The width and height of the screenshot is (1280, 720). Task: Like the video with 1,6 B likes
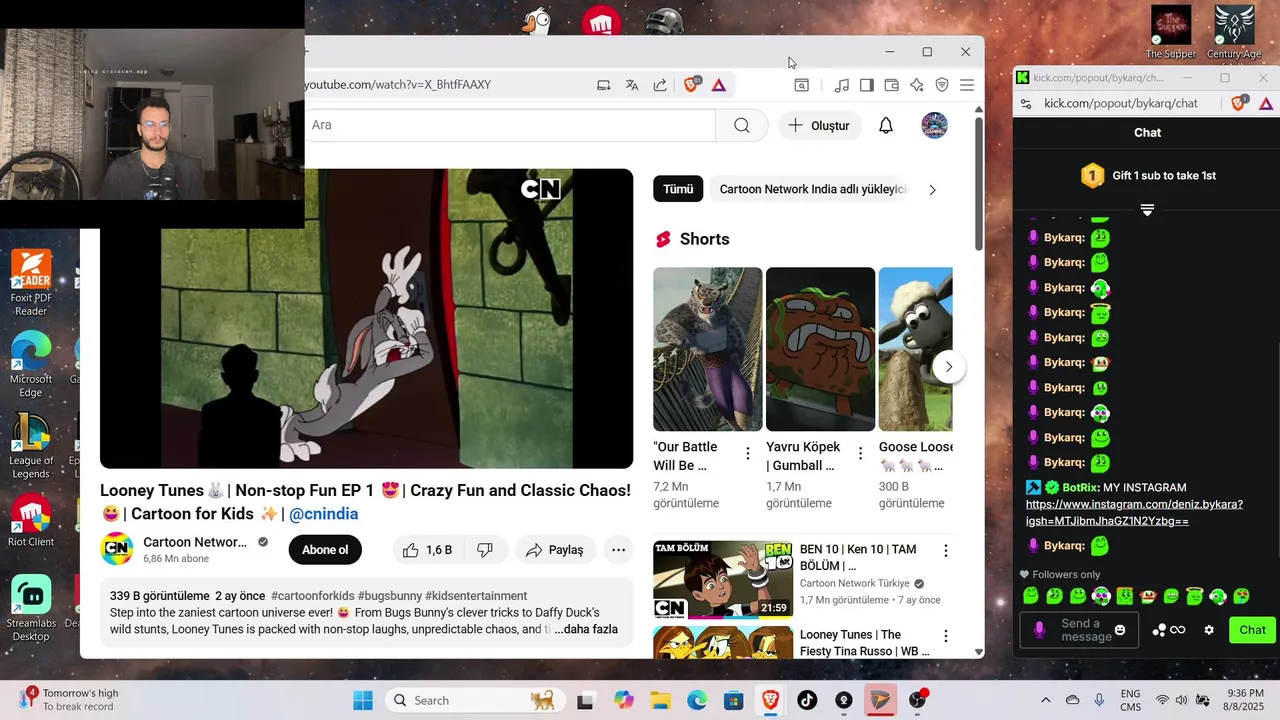point(428,550)
